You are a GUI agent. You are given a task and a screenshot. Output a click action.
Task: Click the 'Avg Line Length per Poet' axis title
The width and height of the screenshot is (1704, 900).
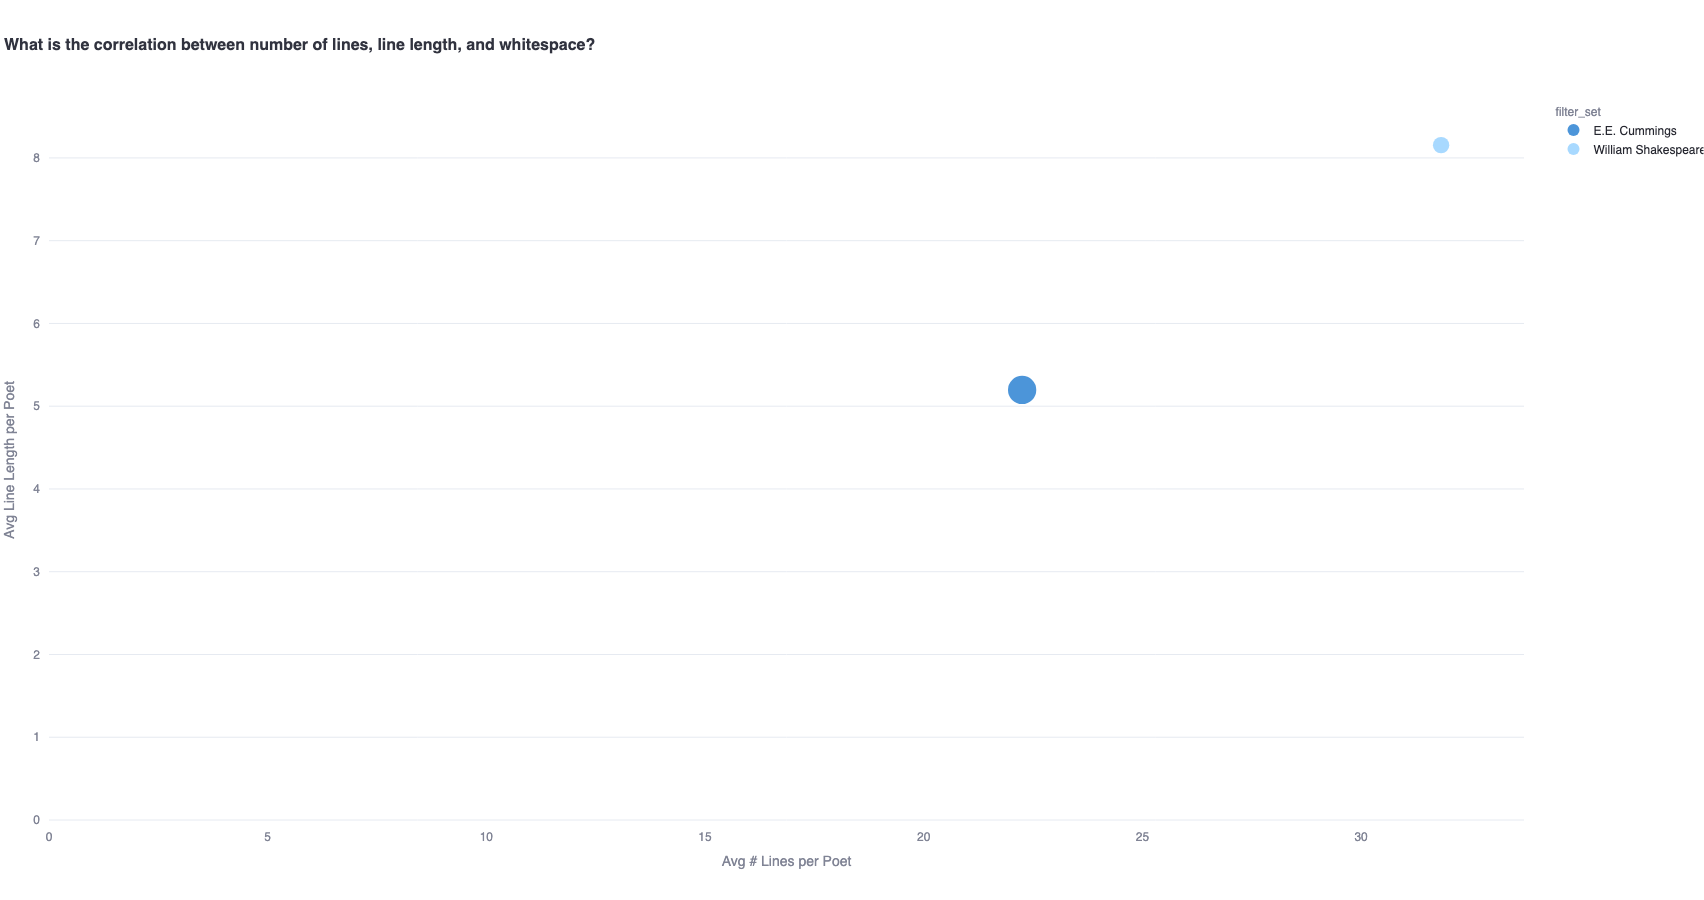click(10, 459)
